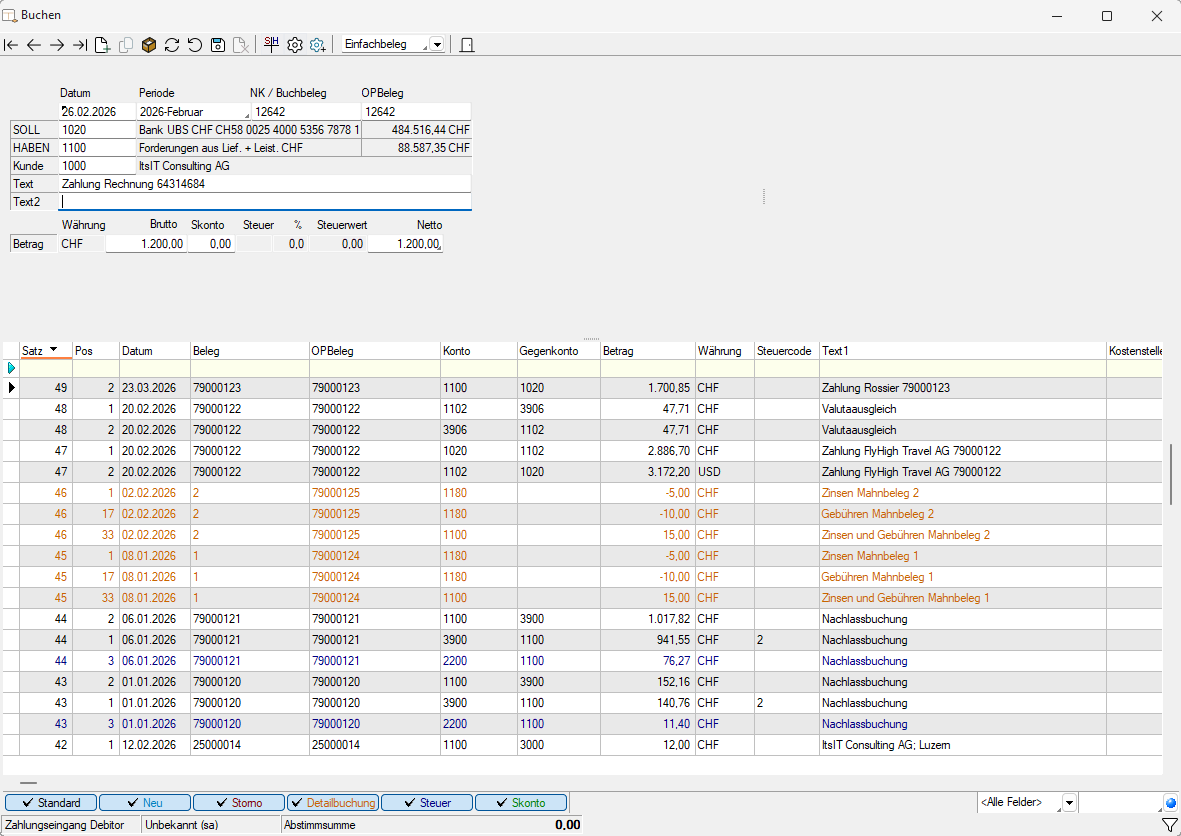Click the brown package box icon
The height and width of the screenshot is (836, 1181).
point(149,45)
